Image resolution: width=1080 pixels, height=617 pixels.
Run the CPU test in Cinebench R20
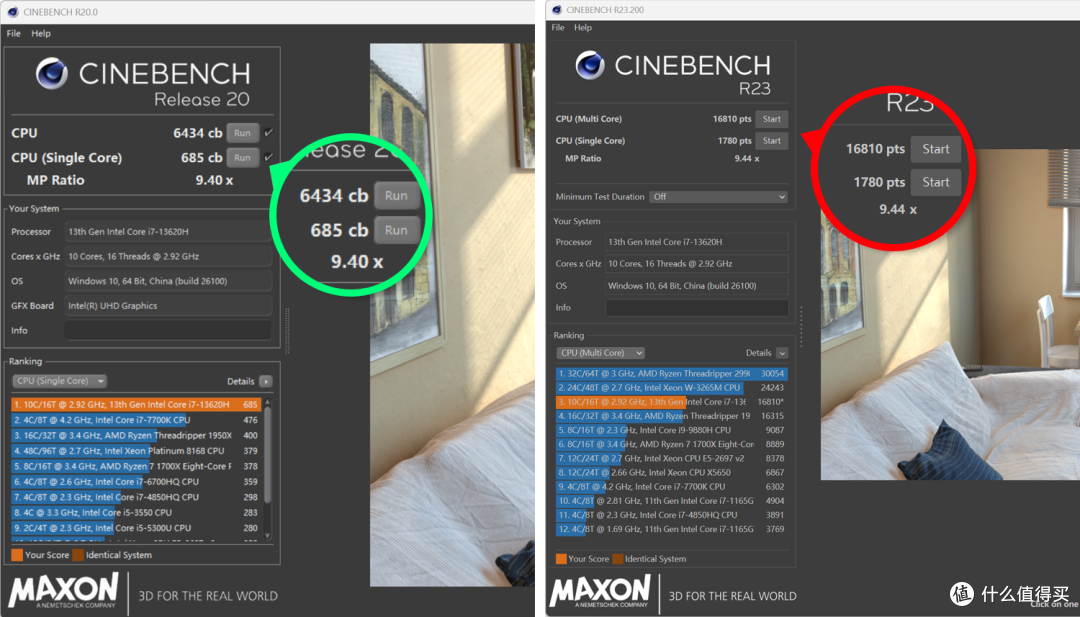pos(242,133)
